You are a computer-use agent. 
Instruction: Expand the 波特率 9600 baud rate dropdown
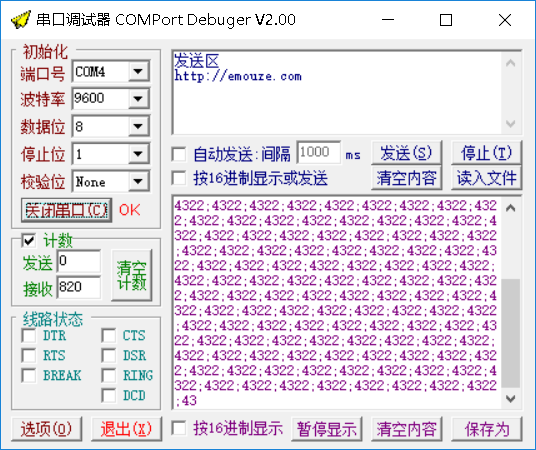pyautogui.click(x=138, y=99)
